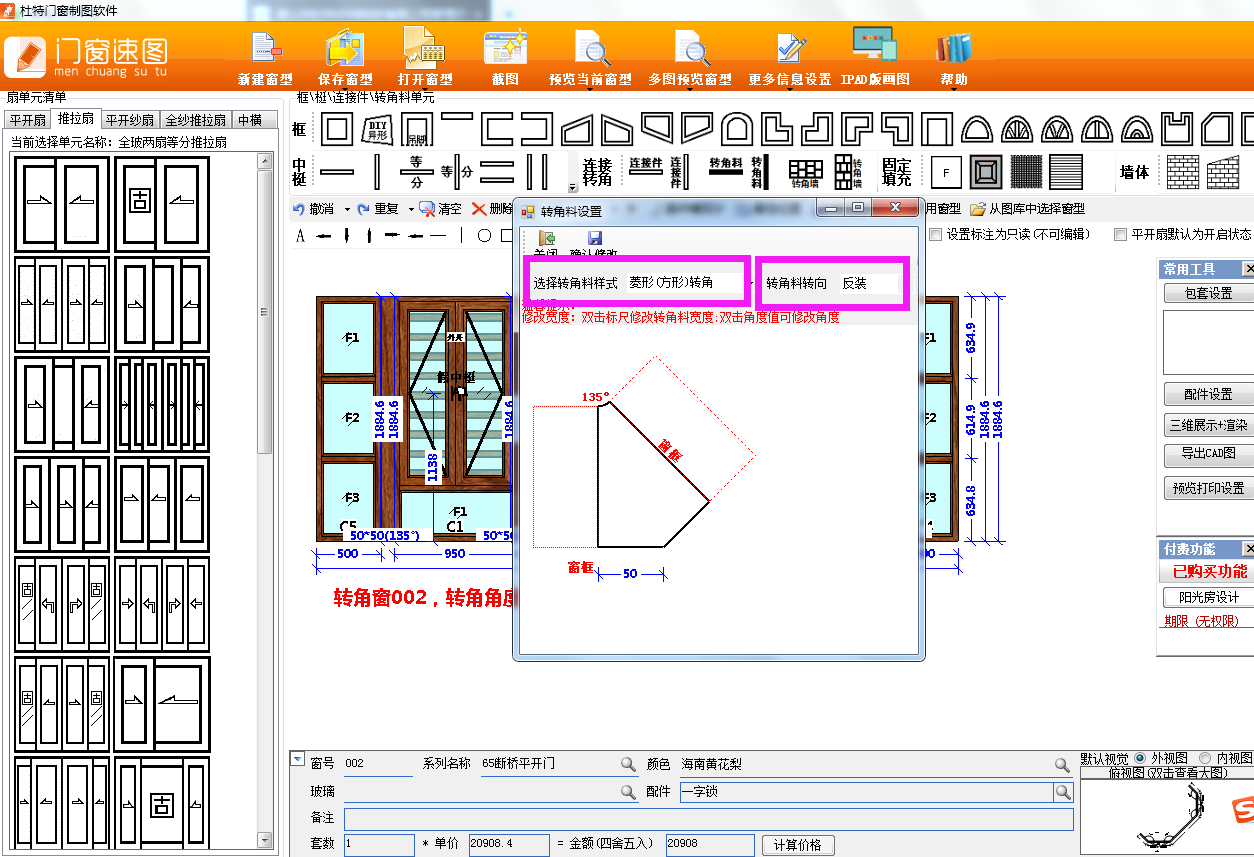The width and height of the screenshot is (1254, 857).
Task: Click 导出CAD图 button
Action: click(1208, 455)
